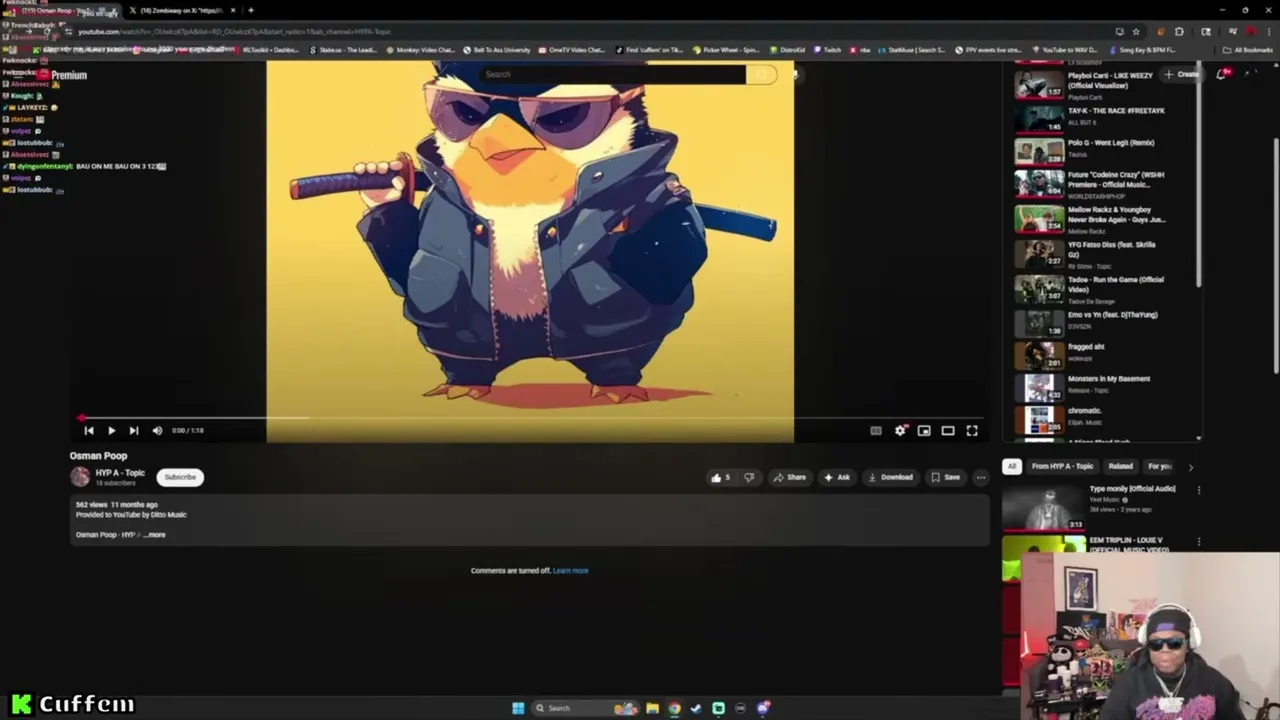The height and width of the screenshot is (720, 1280).
Task: Skip to the next video
Action: tap(133, 430)
